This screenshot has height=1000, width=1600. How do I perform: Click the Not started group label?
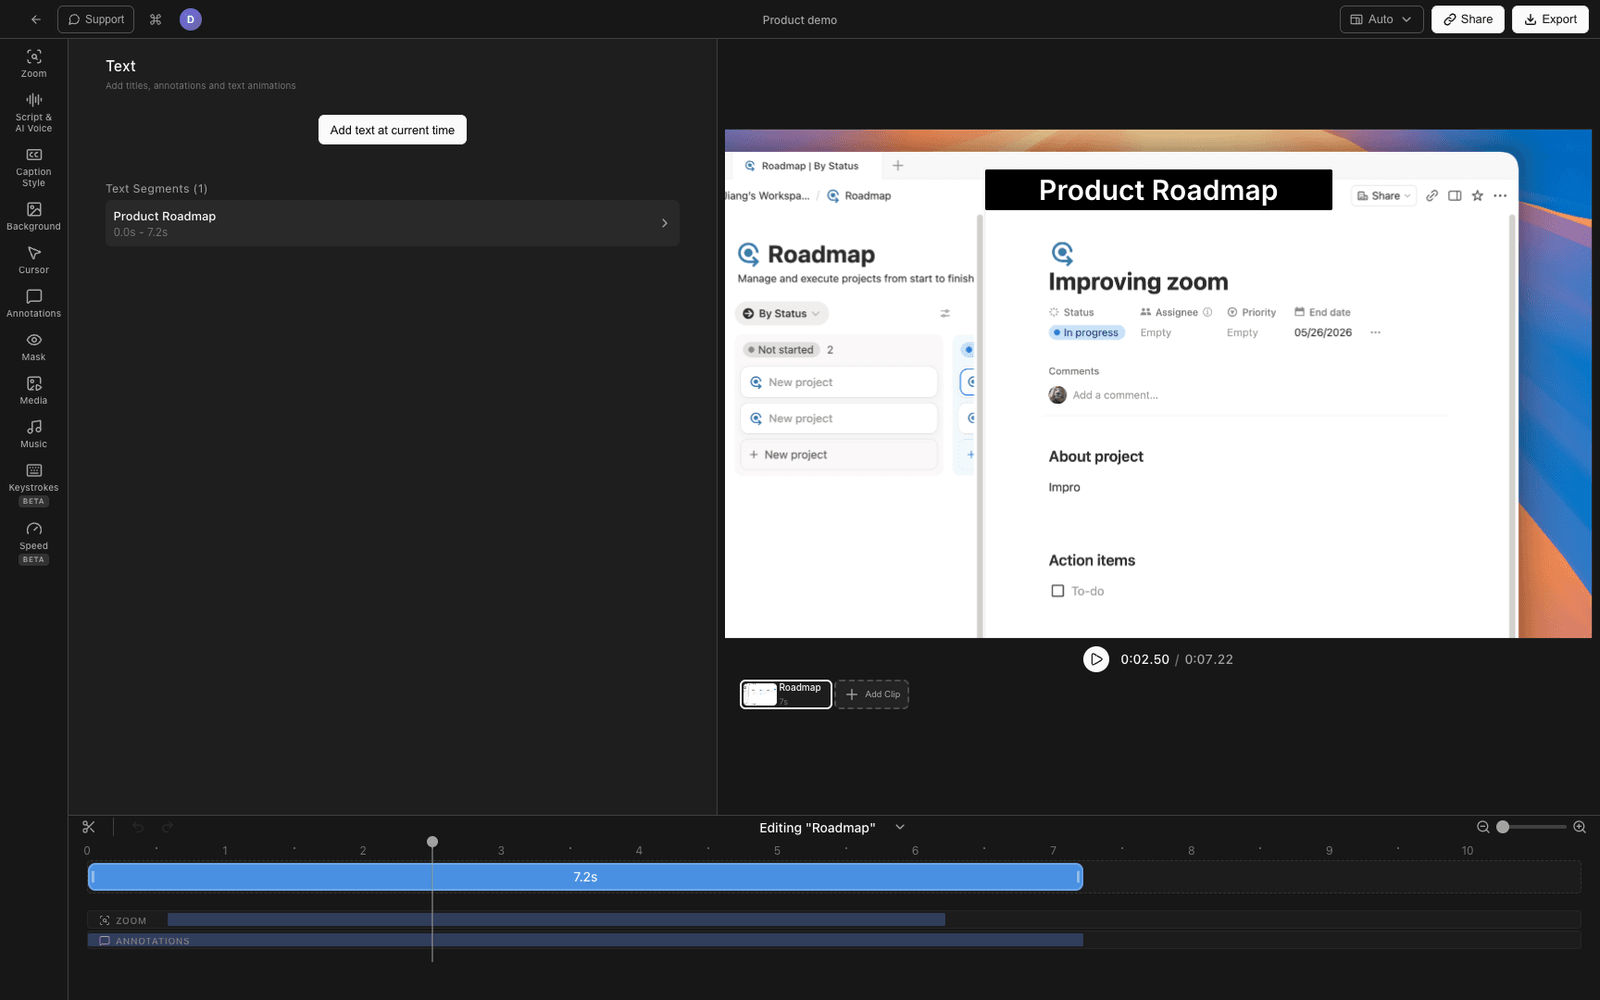(781, 350)
